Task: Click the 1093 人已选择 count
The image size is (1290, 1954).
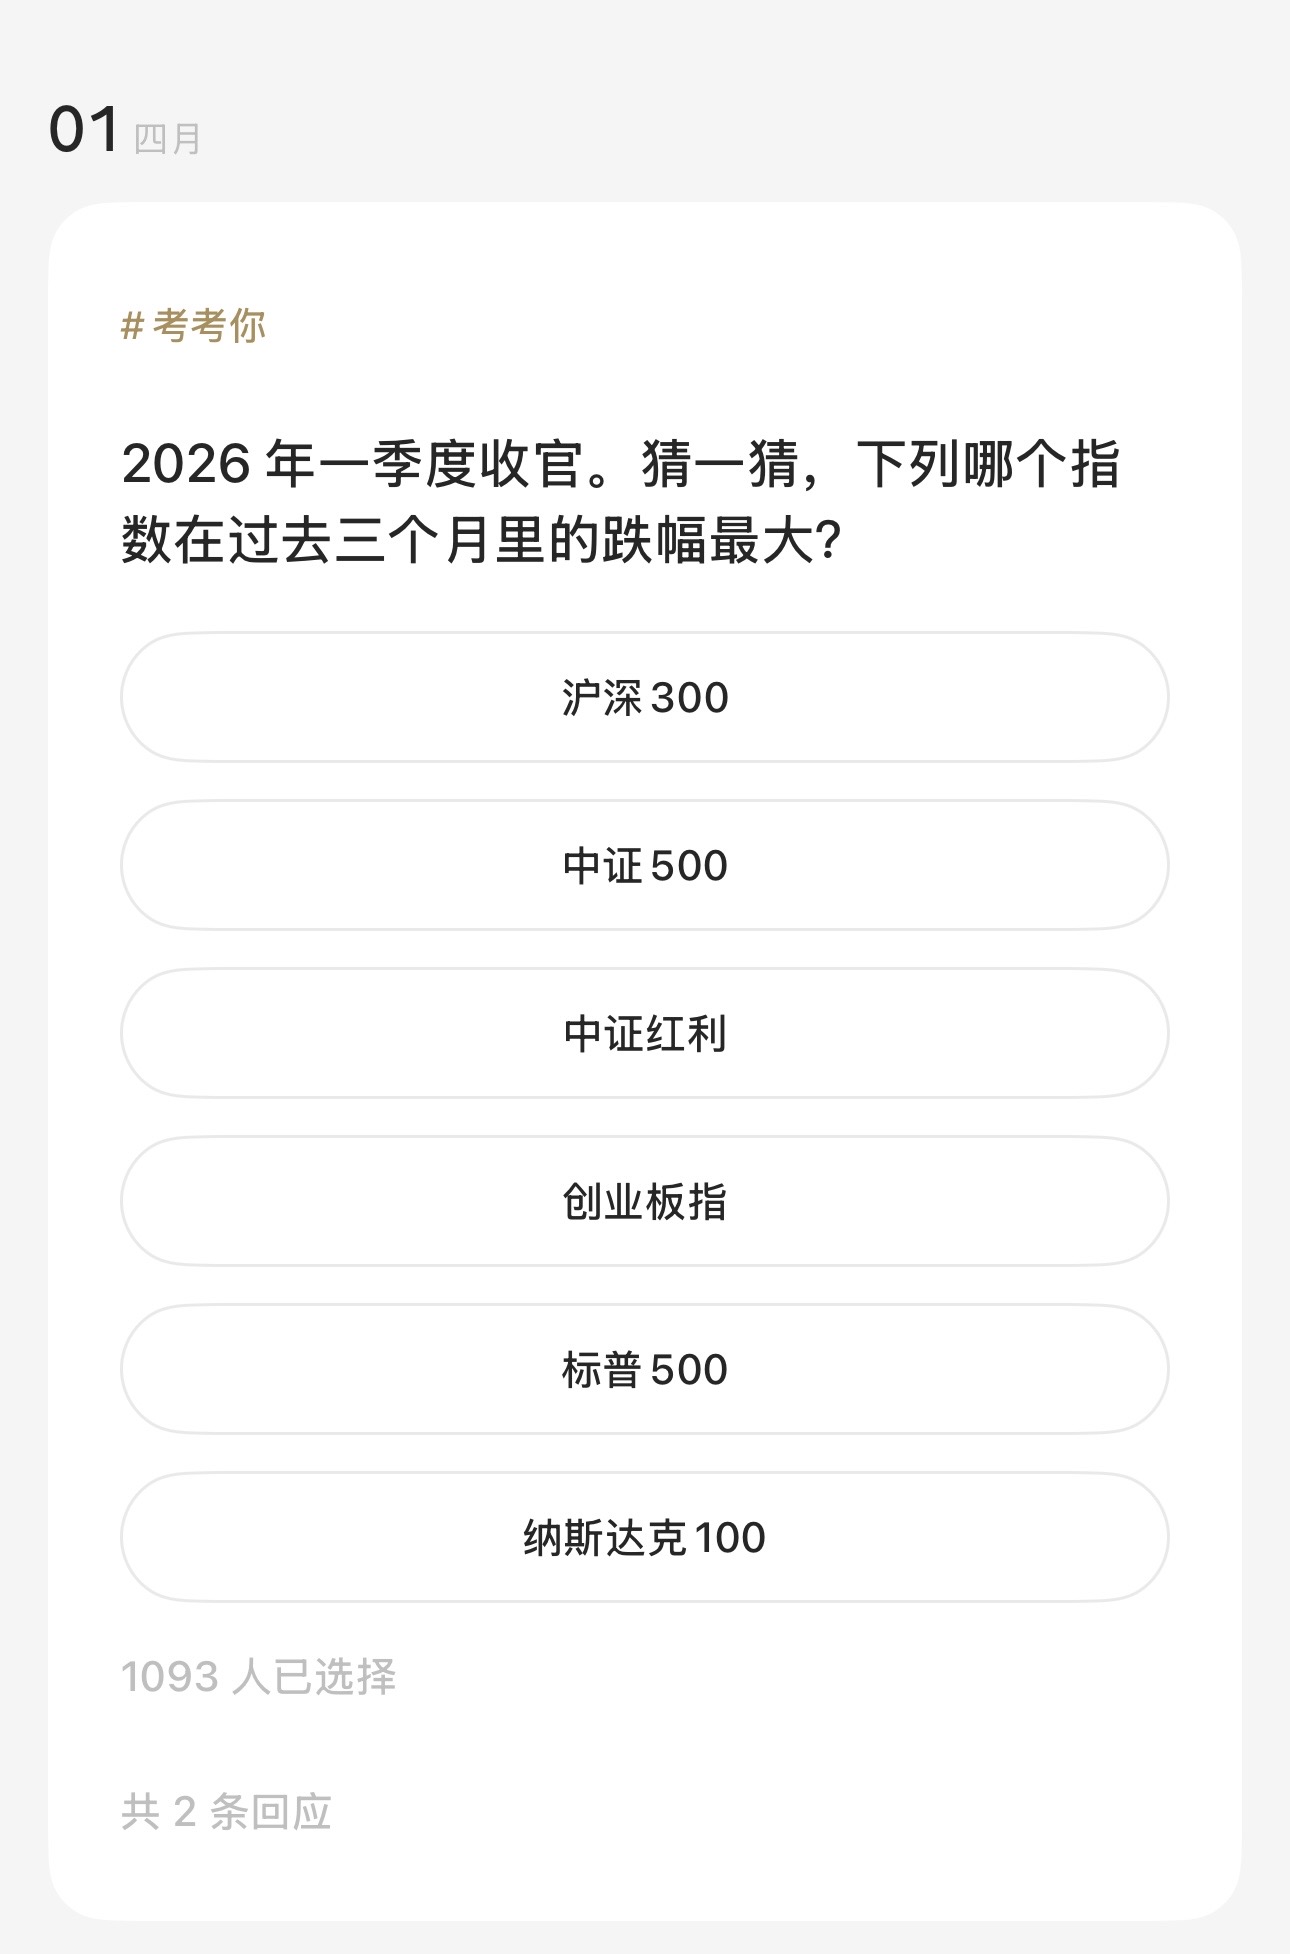Action: [x=258, y=1677]
